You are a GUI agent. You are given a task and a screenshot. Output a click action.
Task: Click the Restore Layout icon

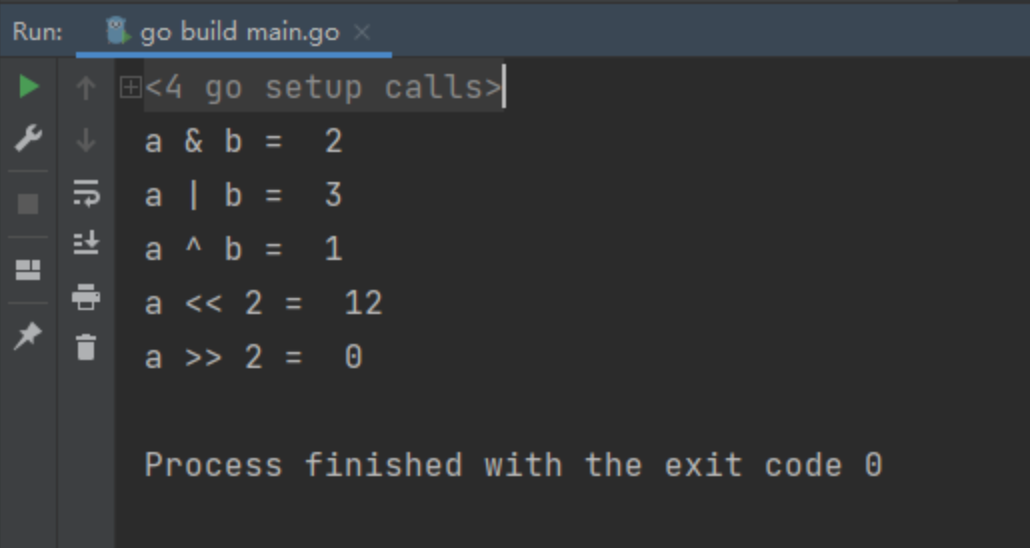click(x=28, y=269)
